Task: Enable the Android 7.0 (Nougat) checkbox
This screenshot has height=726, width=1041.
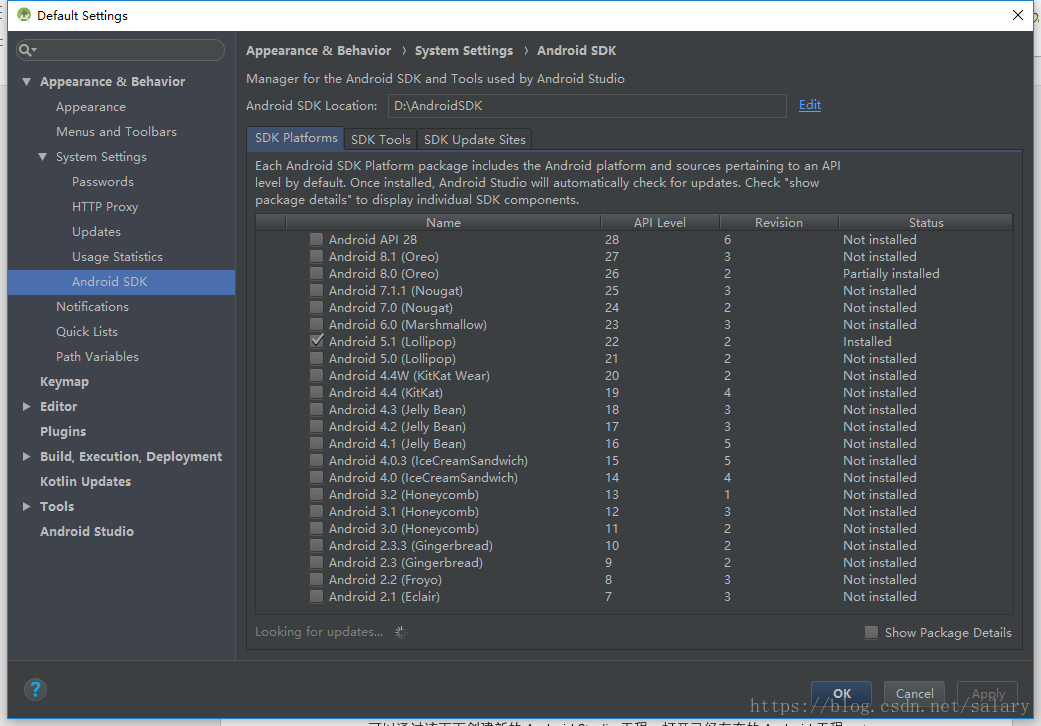Action: coord(317,307)
